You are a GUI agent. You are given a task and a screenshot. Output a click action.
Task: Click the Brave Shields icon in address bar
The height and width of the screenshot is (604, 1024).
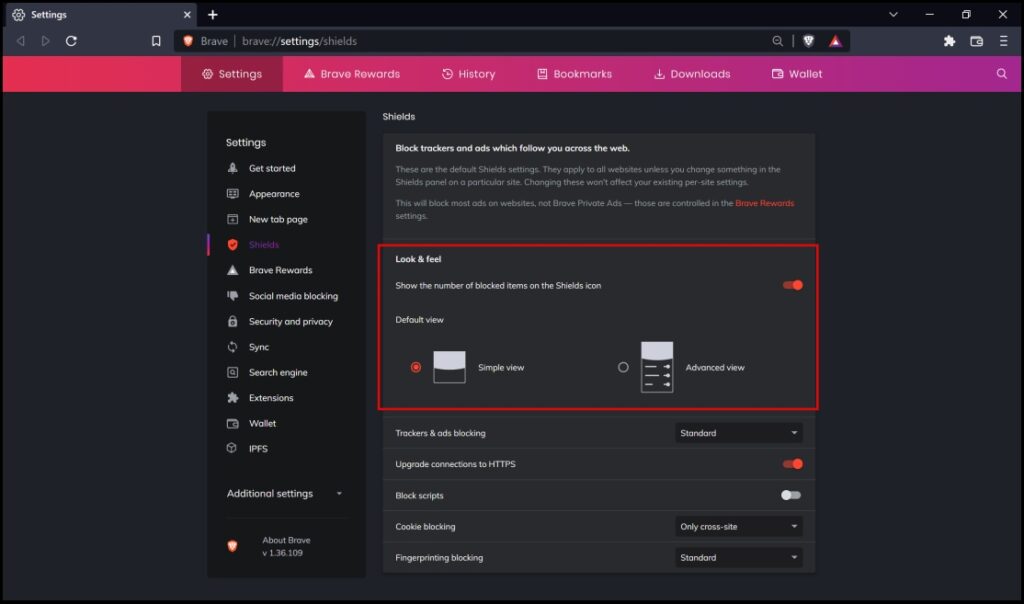coord(808,41)
